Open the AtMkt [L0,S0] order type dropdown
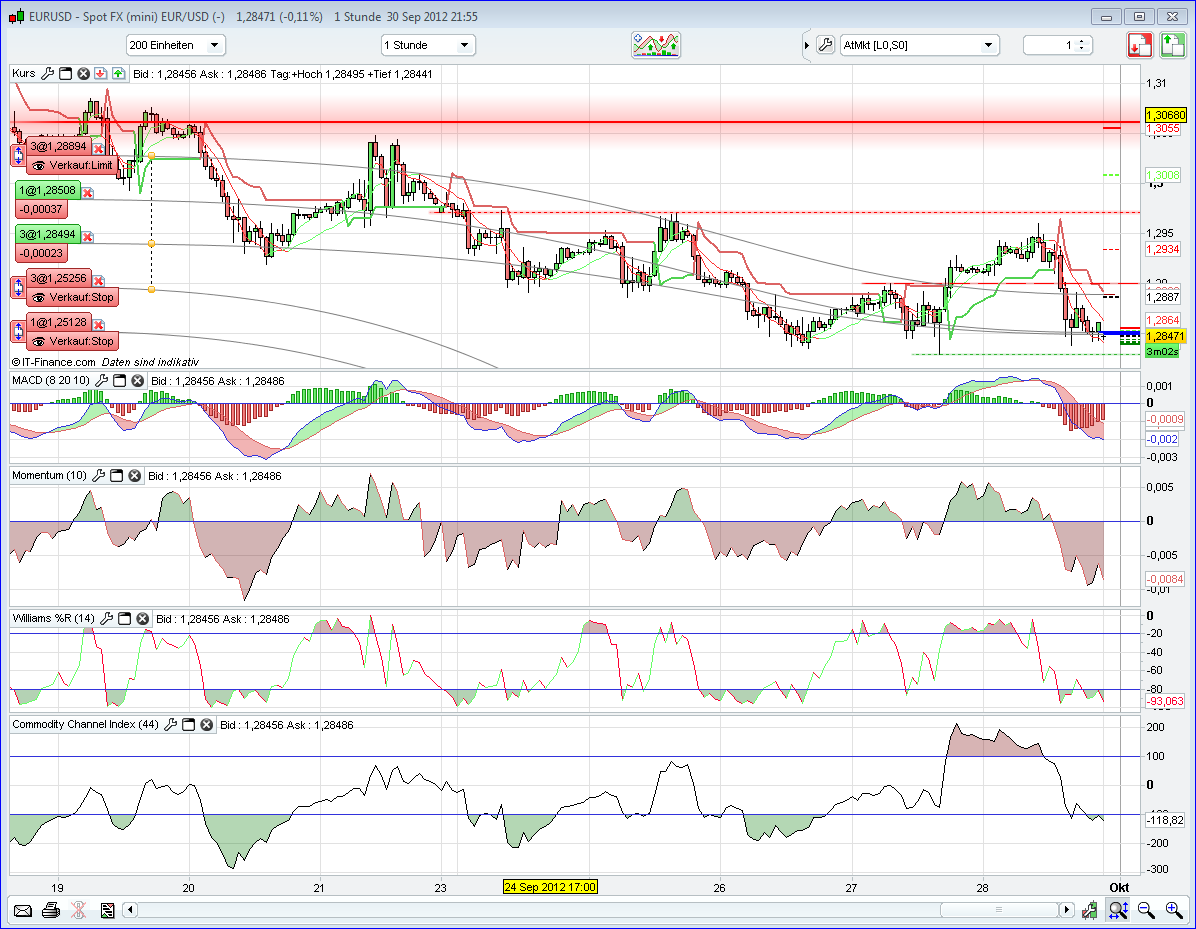The image size is (1196, 929). point(919,45)
